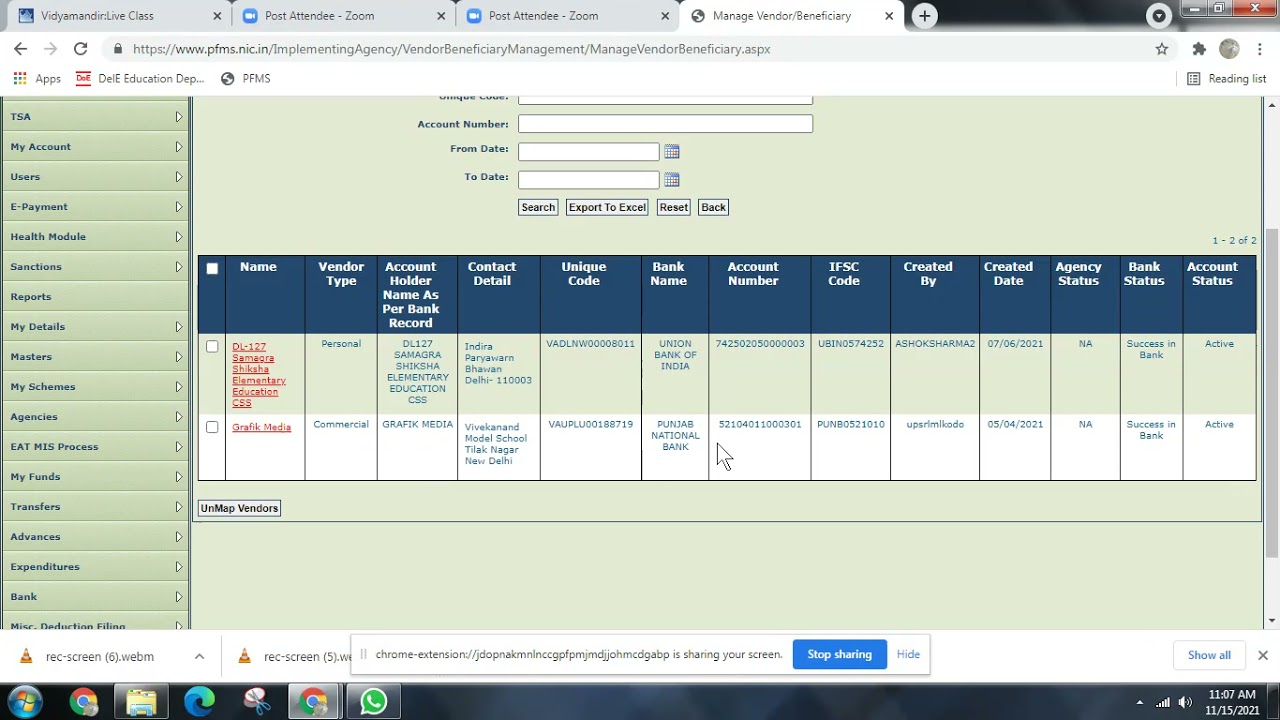Hide the screen sharing notification

908,654
